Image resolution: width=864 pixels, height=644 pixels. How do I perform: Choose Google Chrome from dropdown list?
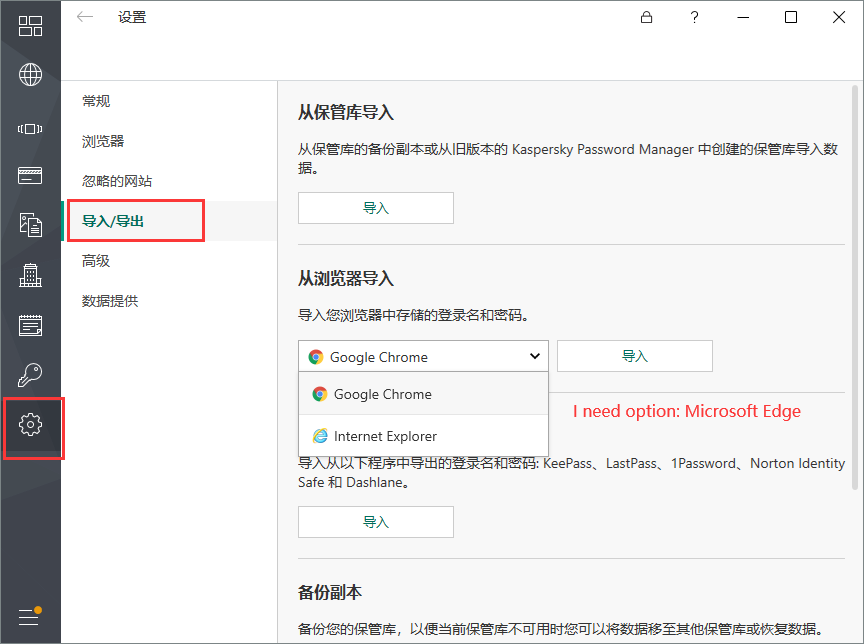click(423, 394)
